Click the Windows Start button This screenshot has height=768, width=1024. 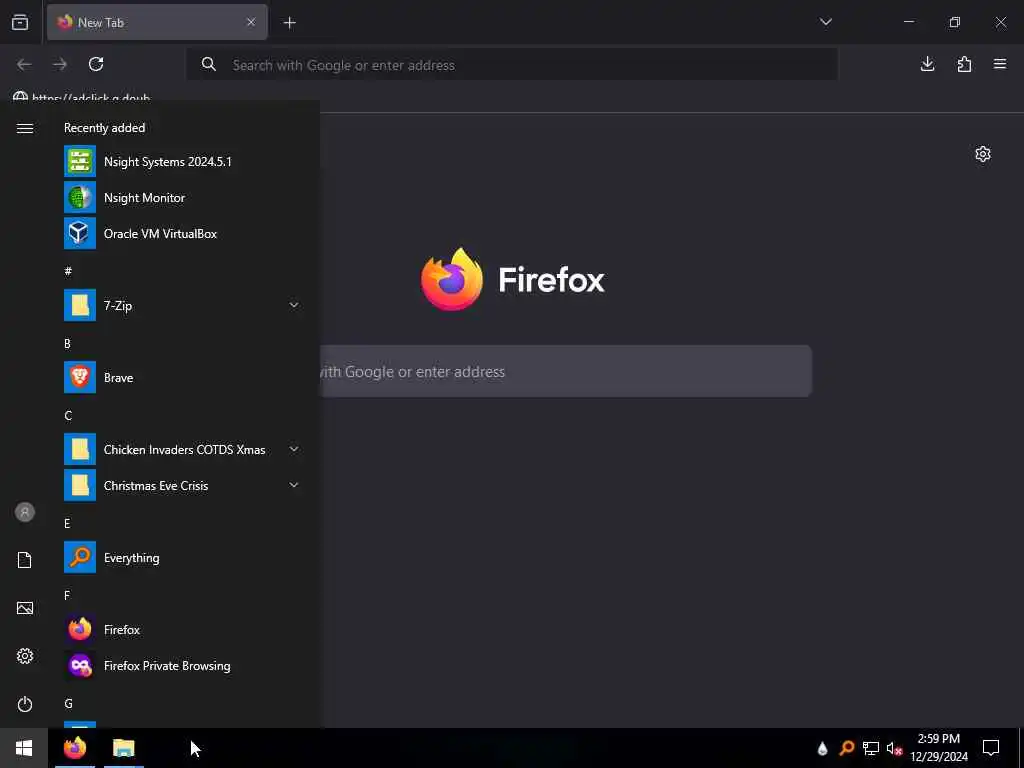[24, 748]
